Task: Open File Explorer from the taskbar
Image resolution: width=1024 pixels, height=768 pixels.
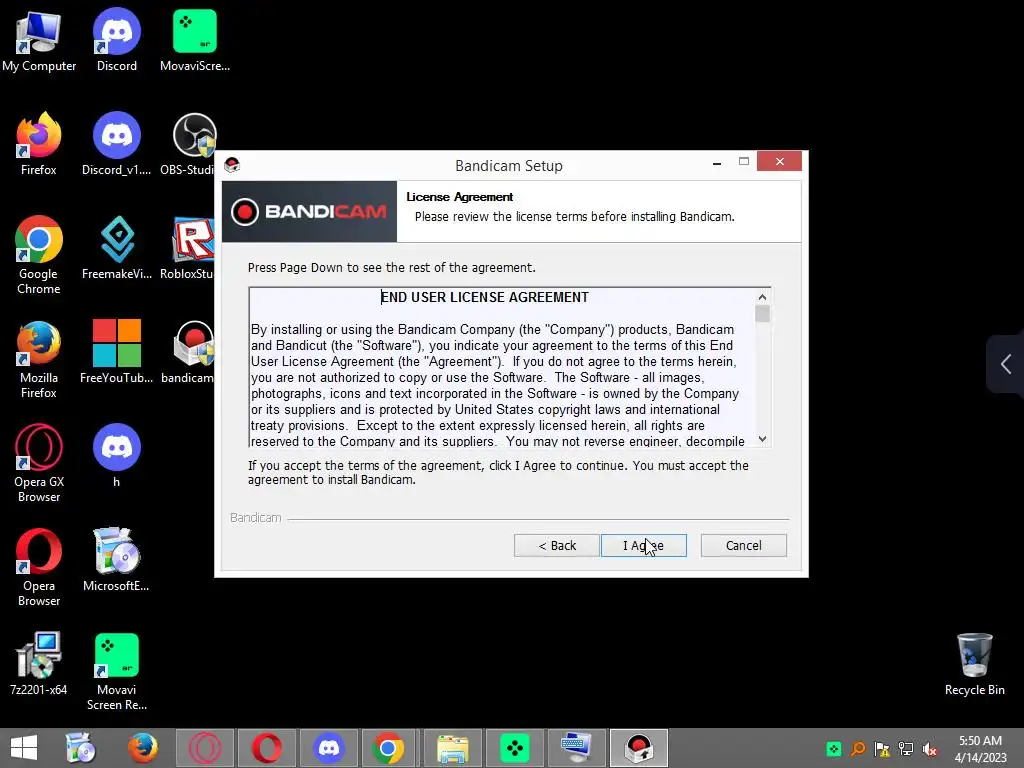Action: point(453,748)
